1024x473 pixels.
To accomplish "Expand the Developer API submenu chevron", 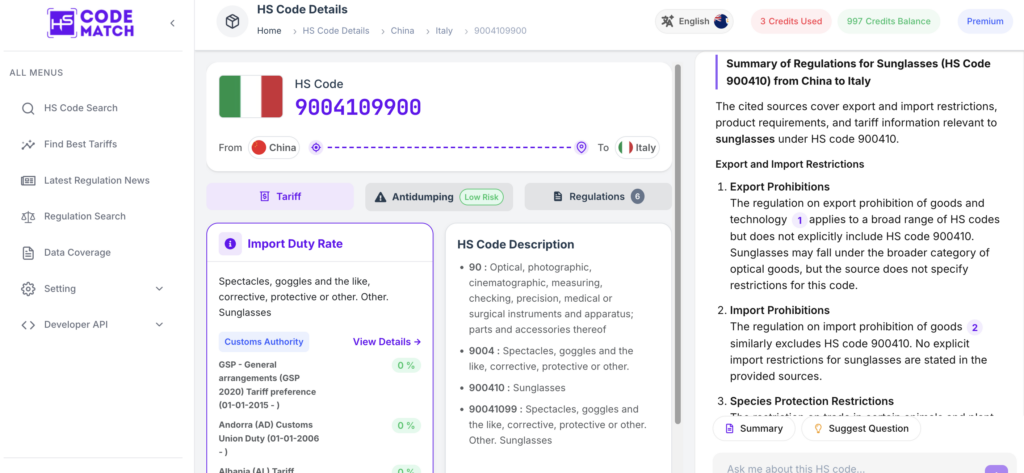I will tap(159, 325).
